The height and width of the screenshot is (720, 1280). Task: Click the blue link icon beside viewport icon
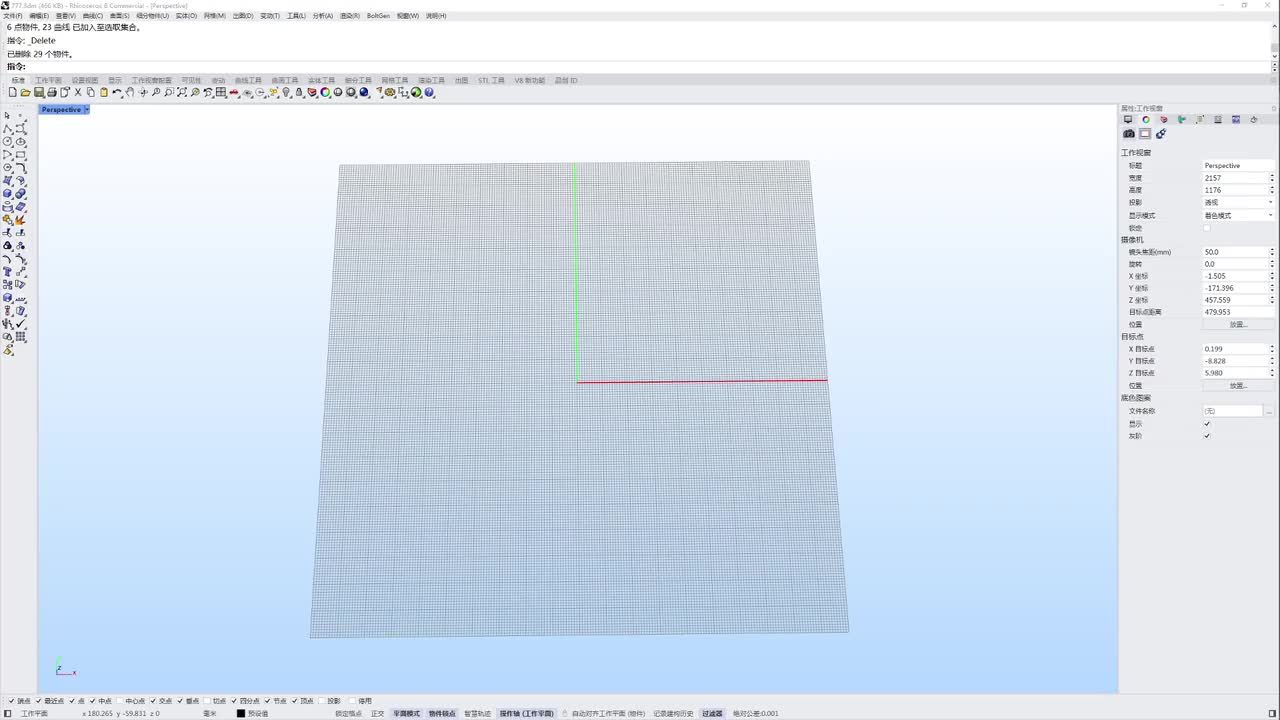click(1161, 134)
